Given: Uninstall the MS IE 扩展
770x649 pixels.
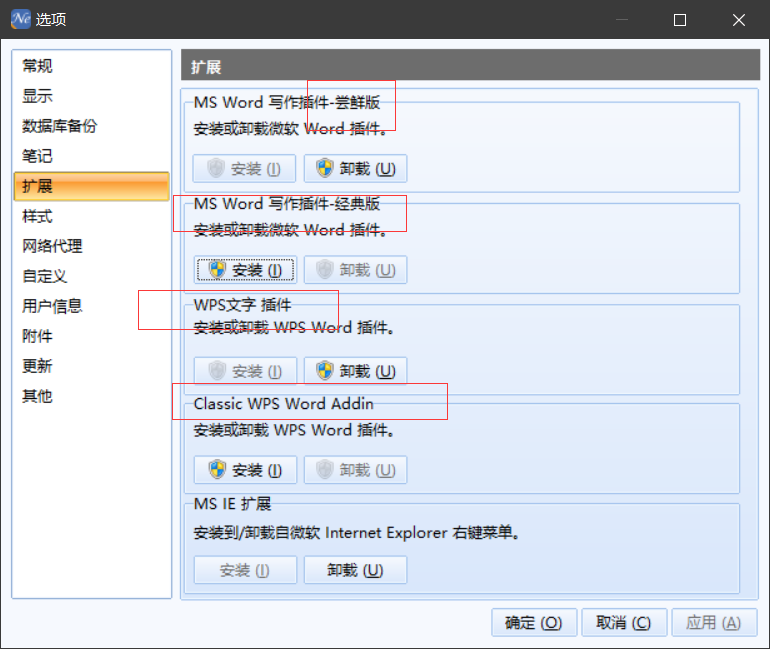Looking at the screenshot, I should pos(356,570).
